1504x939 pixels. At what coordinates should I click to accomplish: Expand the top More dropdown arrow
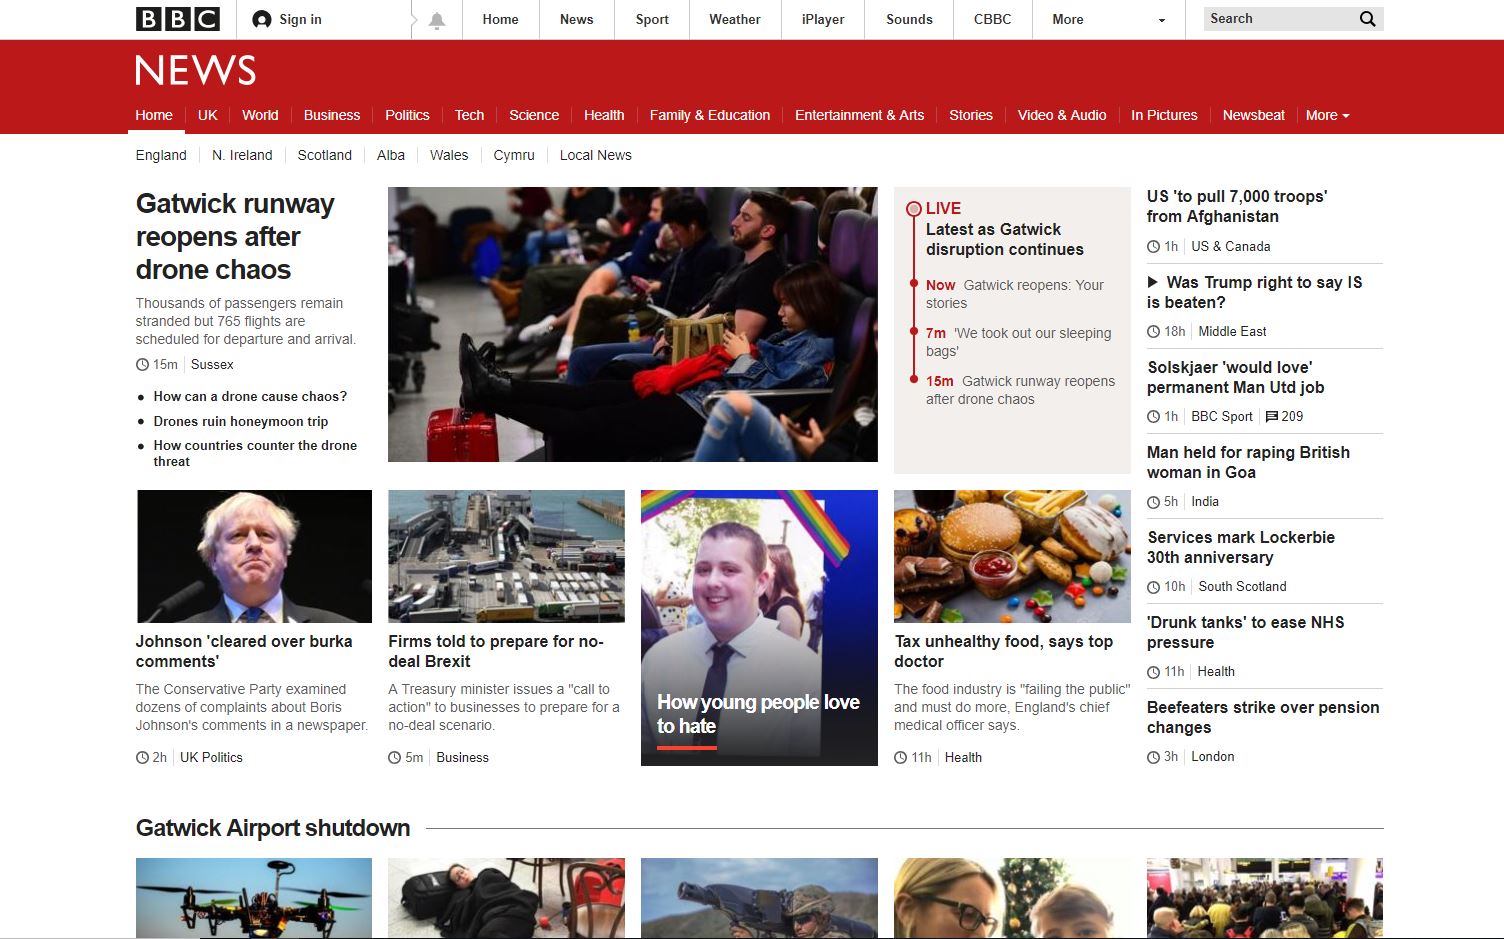(1161, 20)
